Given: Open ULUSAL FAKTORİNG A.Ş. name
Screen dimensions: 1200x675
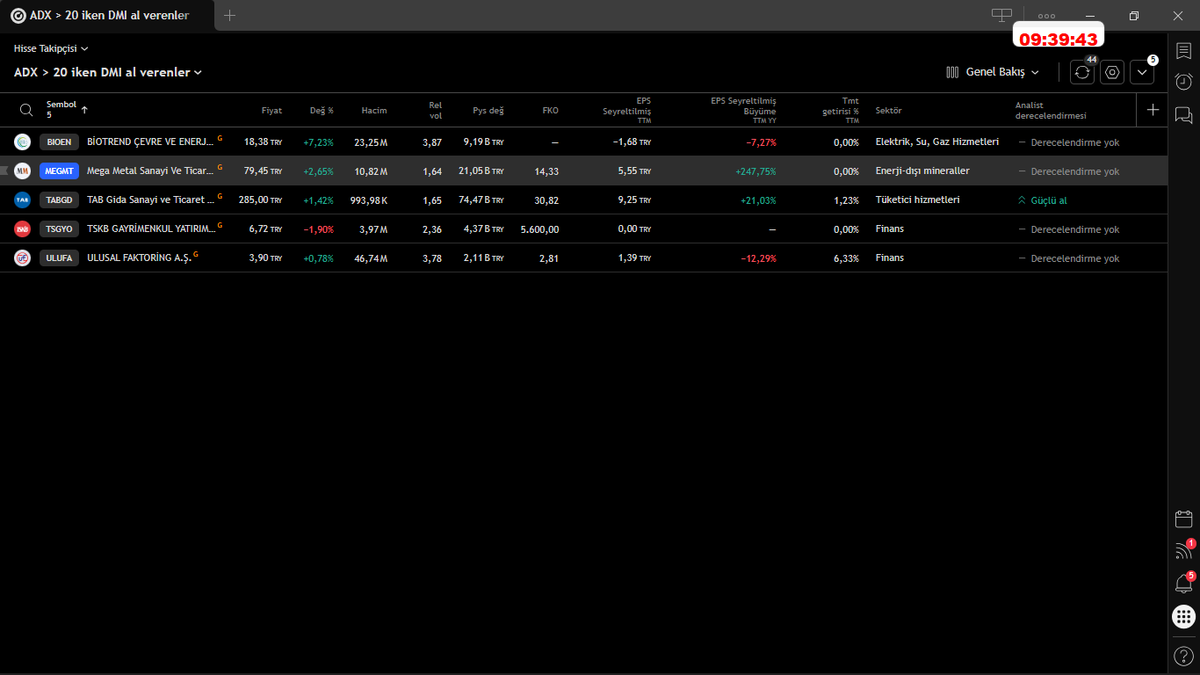Looking at the screenshot, I should [x=139, y=258].
